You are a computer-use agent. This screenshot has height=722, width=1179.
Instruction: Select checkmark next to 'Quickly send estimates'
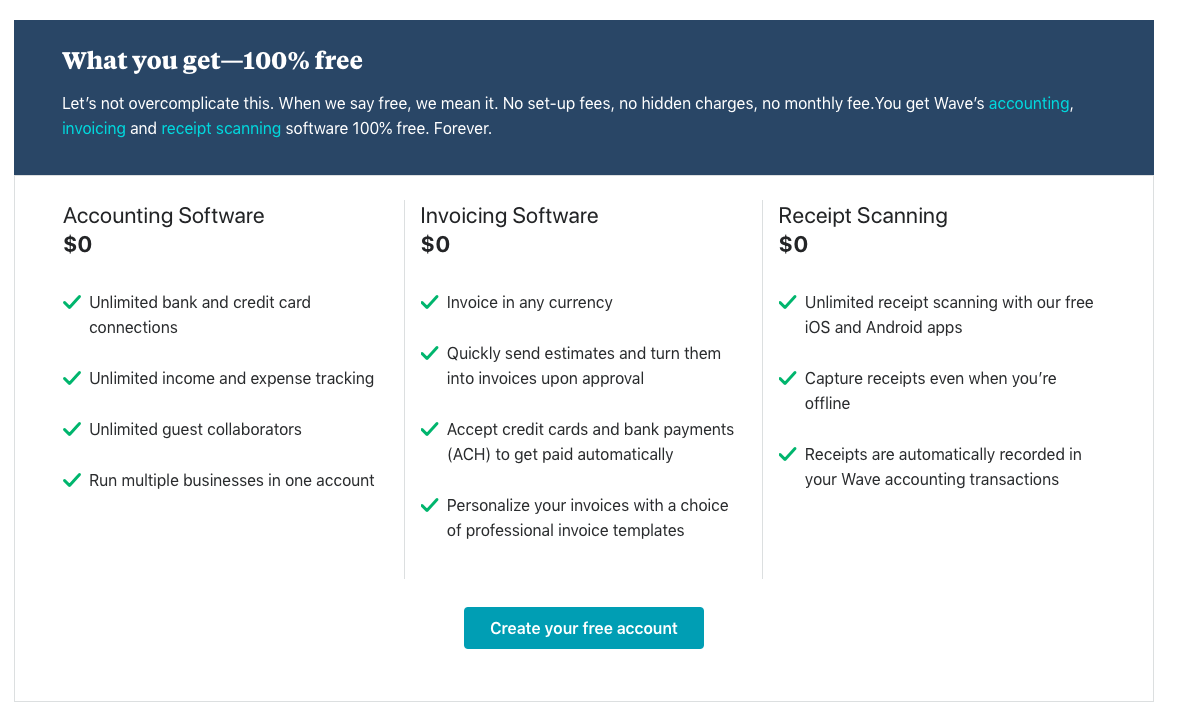429,353
